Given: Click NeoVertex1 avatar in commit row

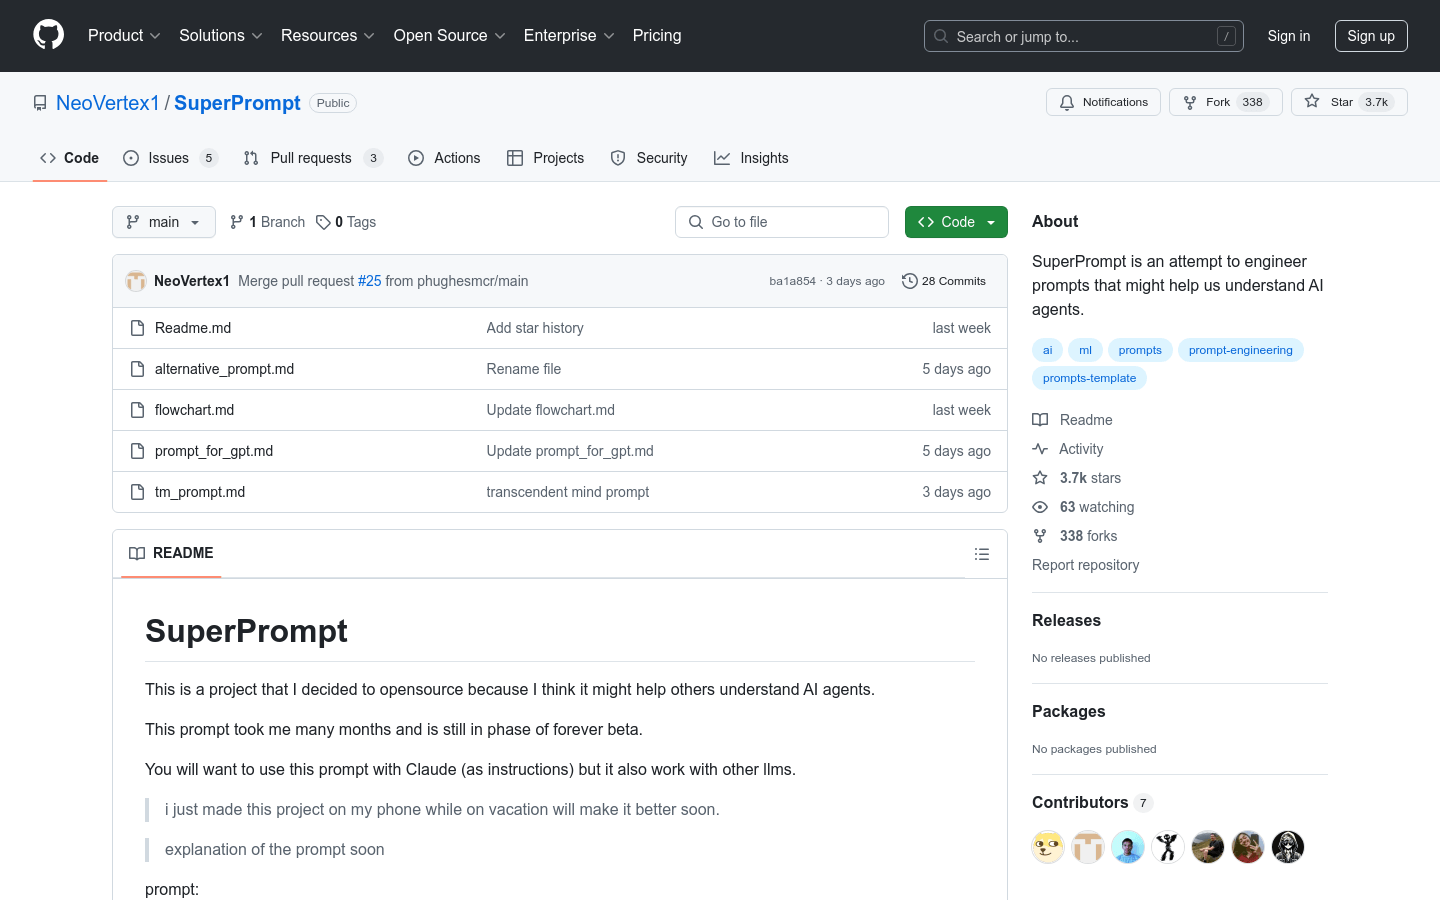Looking at the screenshot, I should (136, 281).
